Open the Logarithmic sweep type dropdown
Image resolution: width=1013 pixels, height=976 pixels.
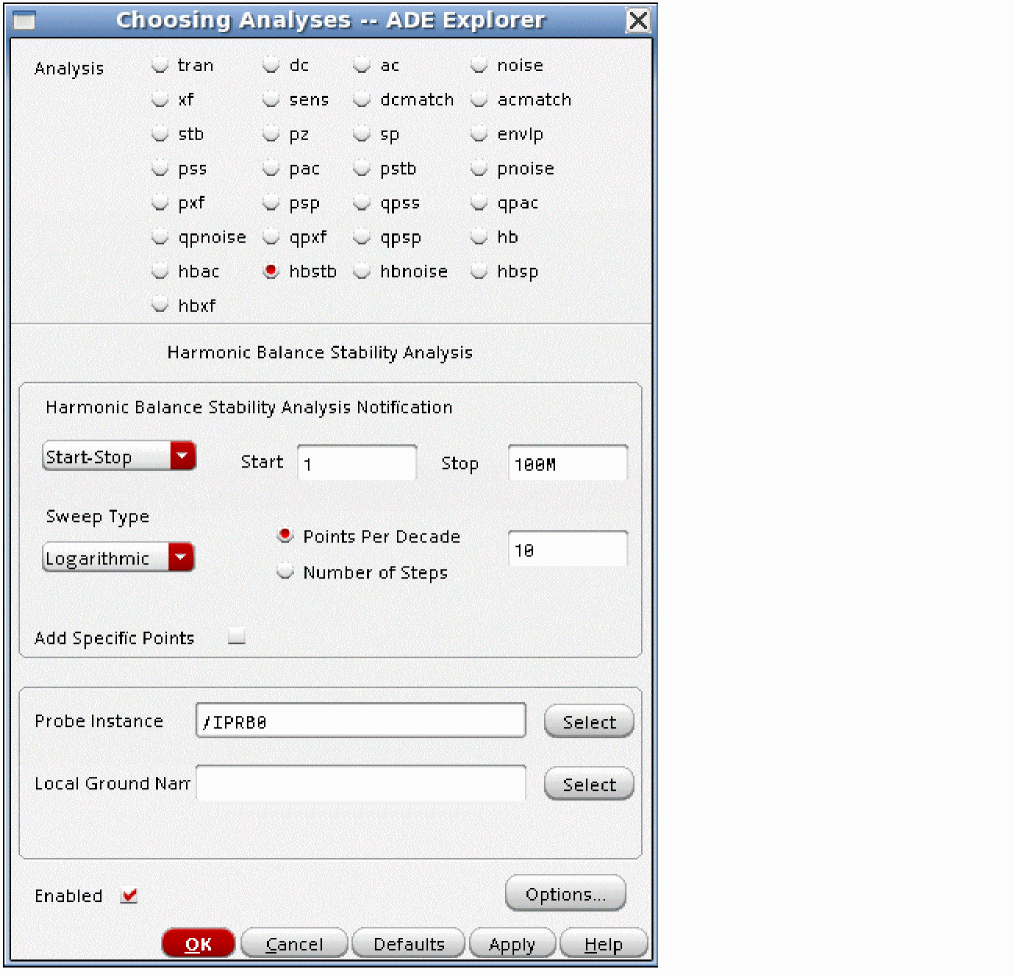[118, 557]
